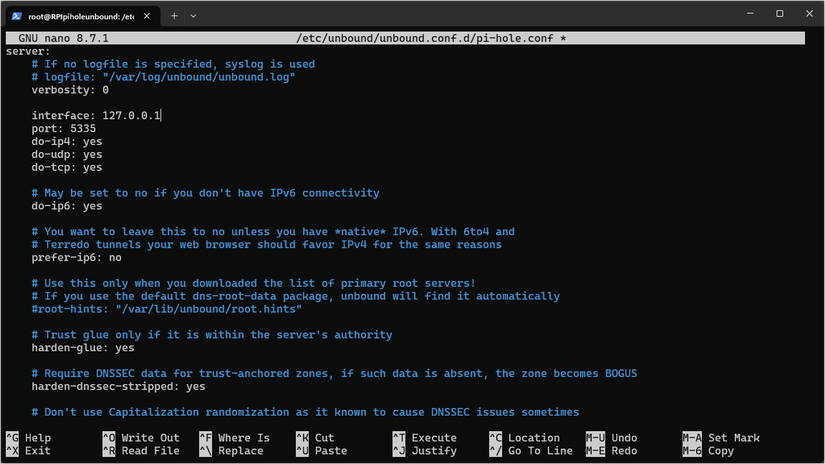Screen dimensions: 825x464
Task: Click the ^G Help shortcut
Action: (x=28, y=438)
